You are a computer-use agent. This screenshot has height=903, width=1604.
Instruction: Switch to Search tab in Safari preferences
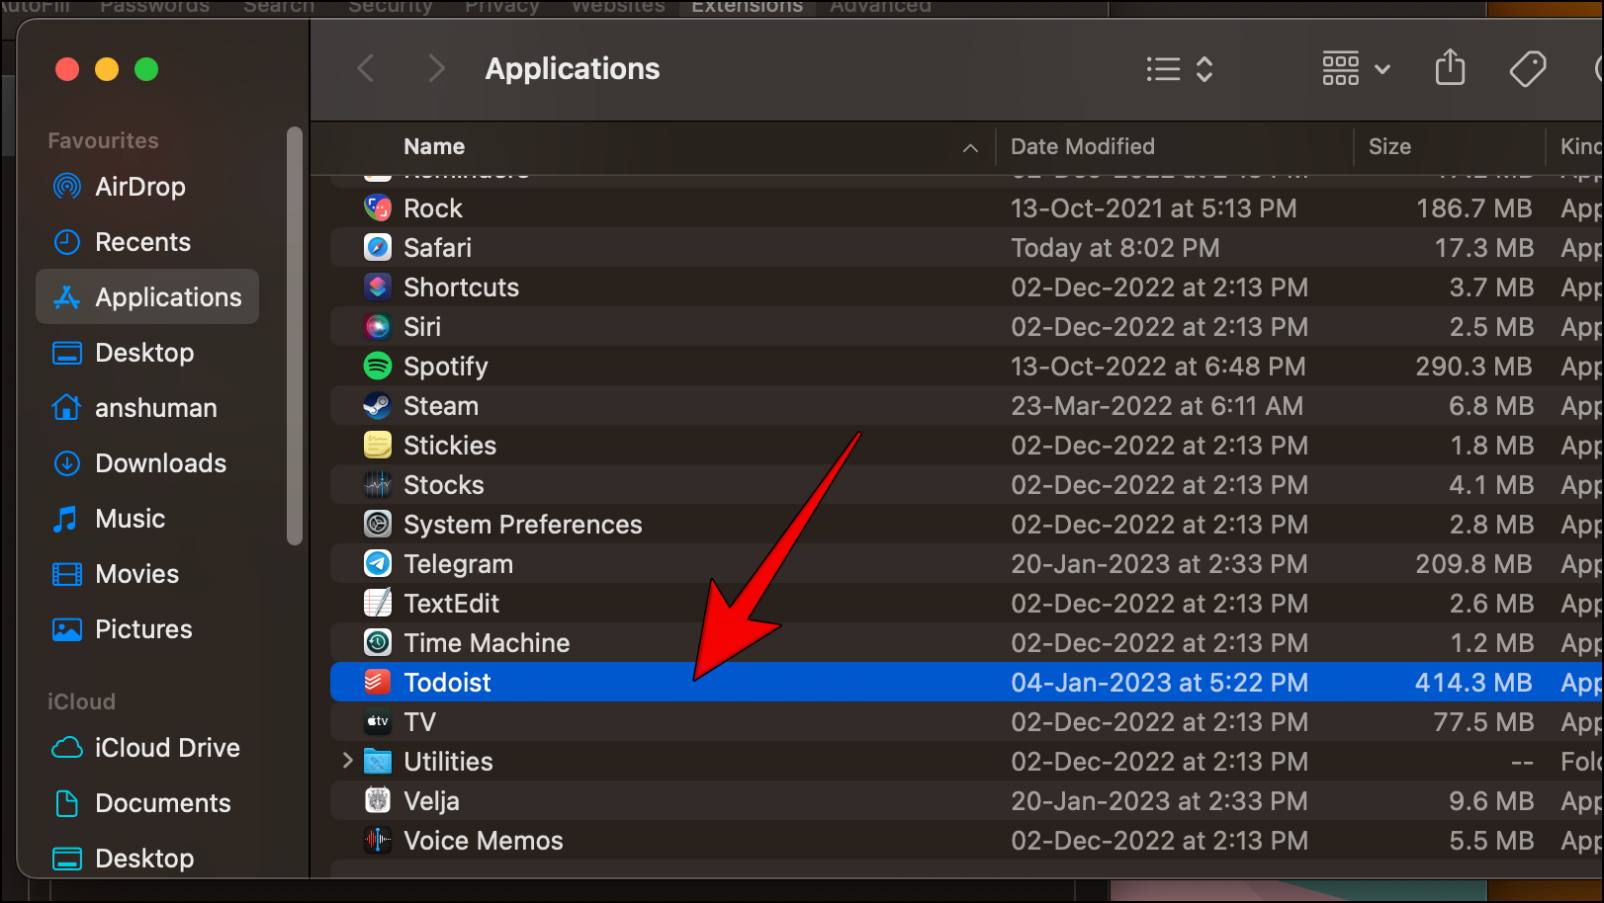279,7
